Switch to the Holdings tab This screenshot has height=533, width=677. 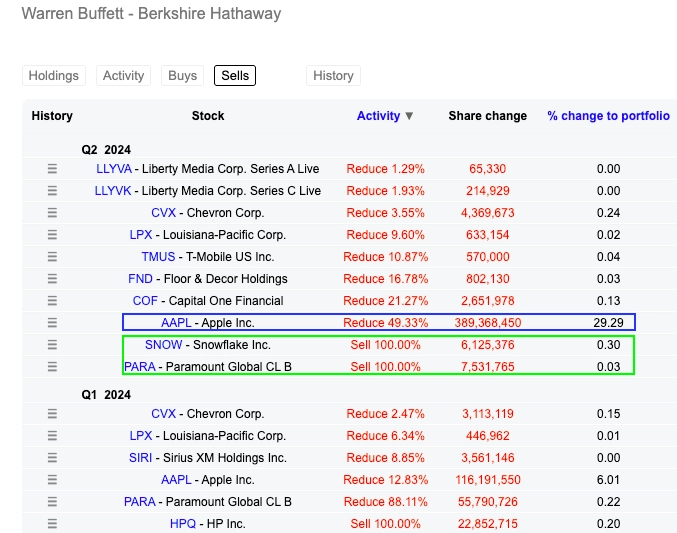point(54,76)
